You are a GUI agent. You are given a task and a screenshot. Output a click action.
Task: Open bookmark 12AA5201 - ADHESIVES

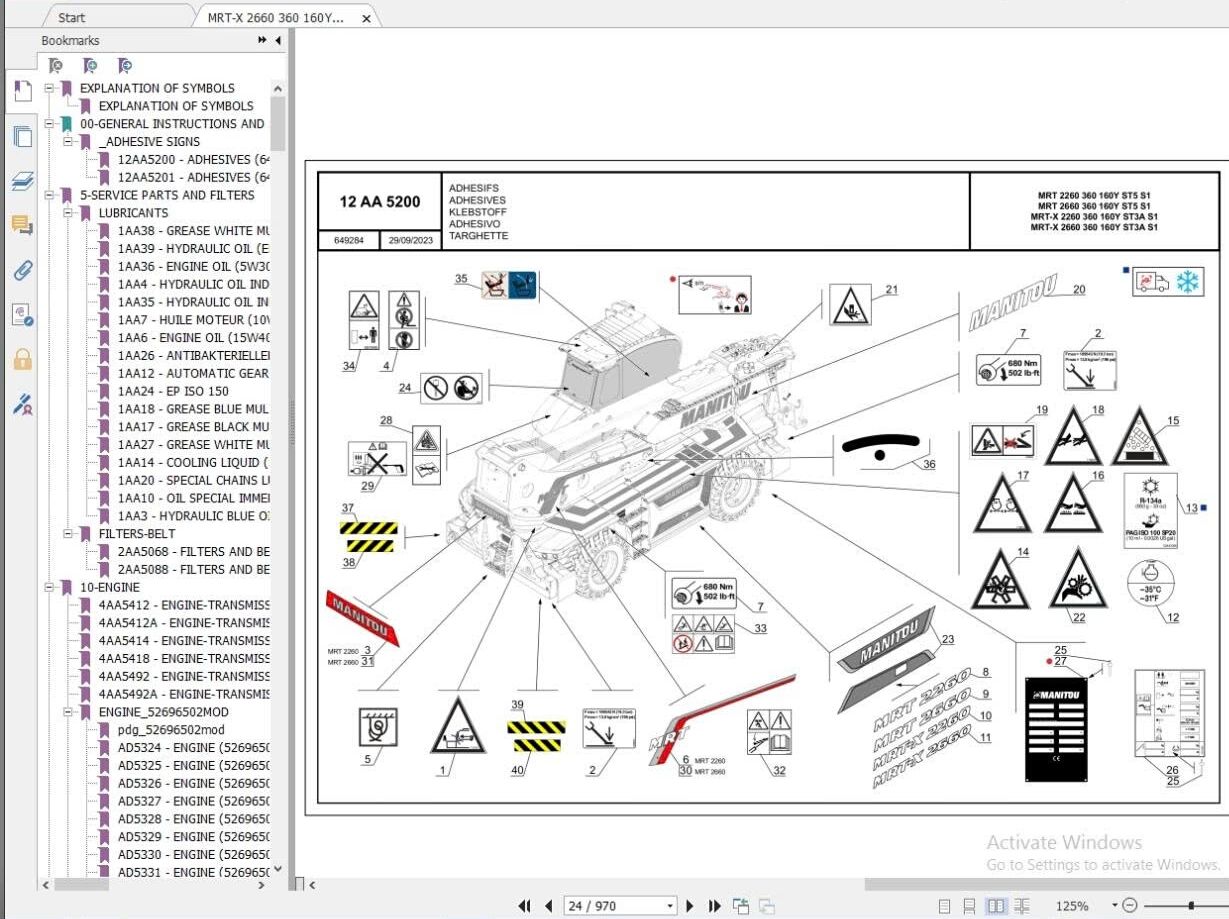pyautogui.click(x=194, y=177)
